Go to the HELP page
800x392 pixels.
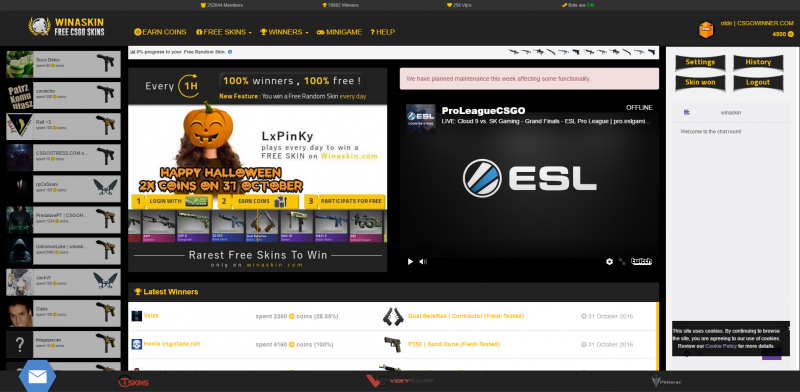tap(383, 32)
